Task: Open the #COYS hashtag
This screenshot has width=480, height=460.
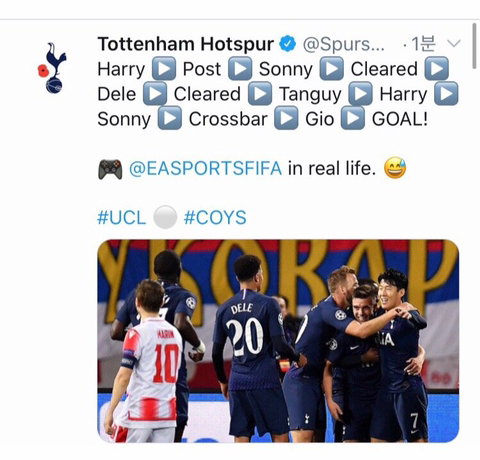Action: tap(215, 218)
